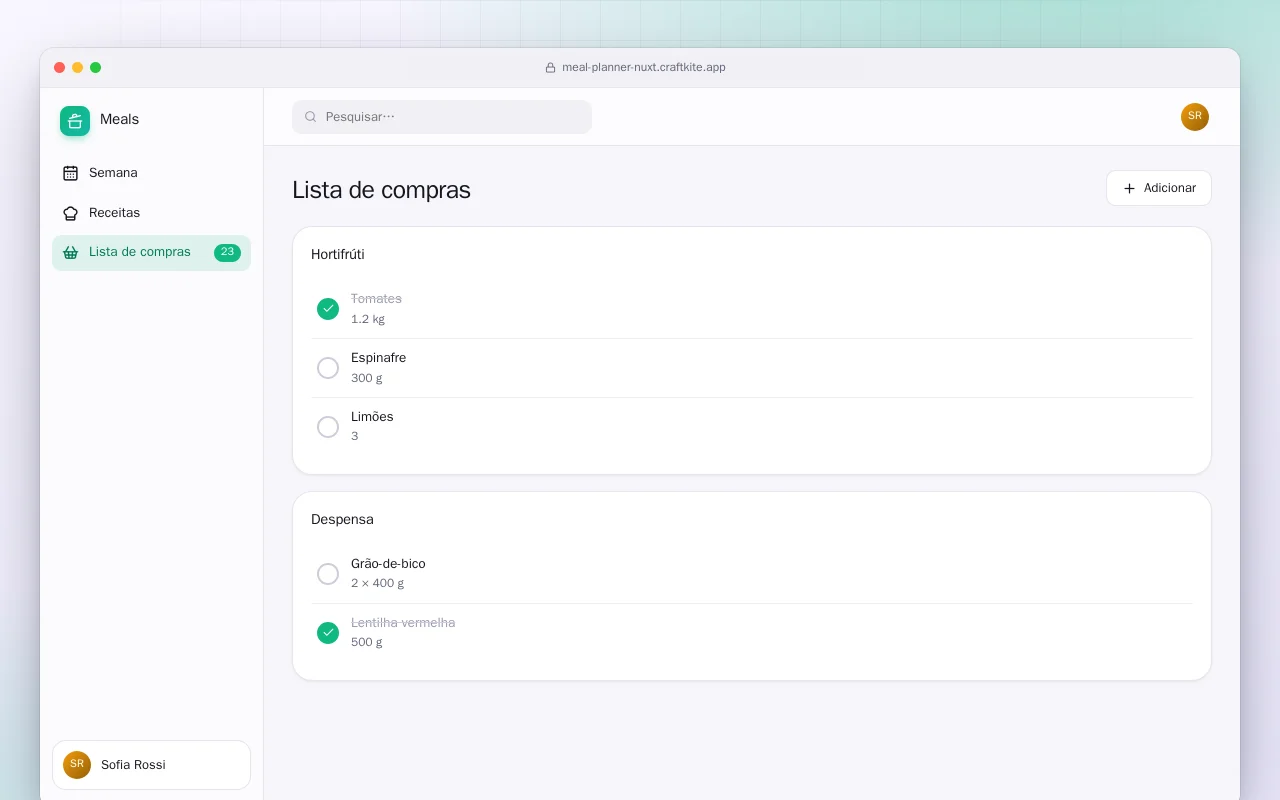Viewport: 1280px width, 800px height.
Task: Open the Semana page
Action: click(x=151, y=173)
